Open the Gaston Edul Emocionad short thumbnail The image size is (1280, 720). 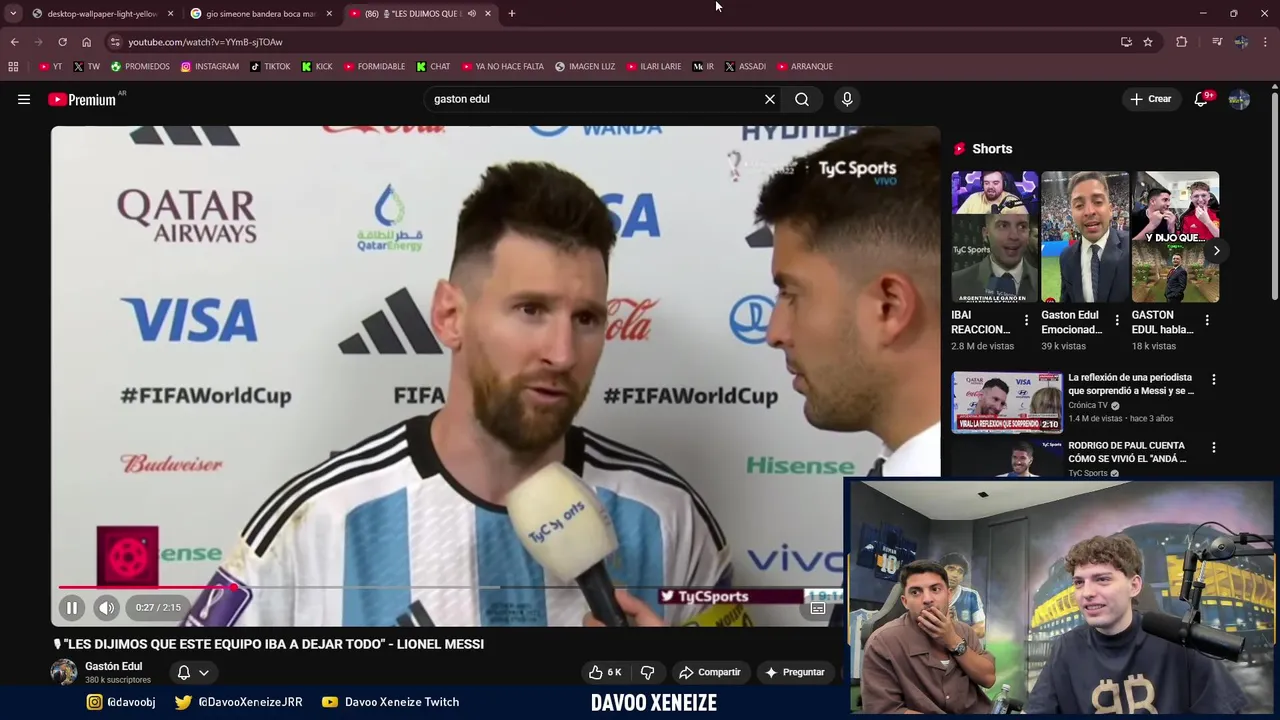tap(1085, 237)
